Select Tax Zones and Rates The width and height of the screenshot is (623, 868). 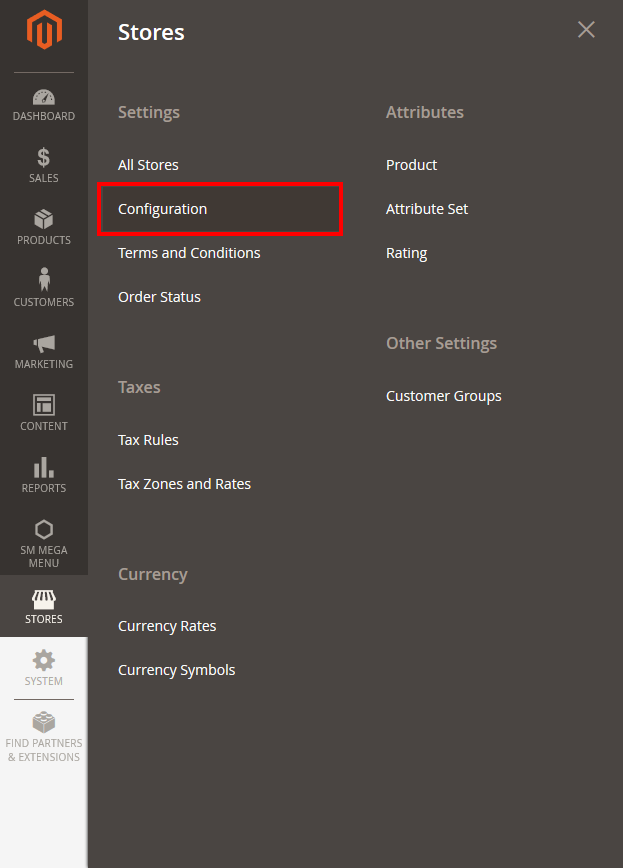(x=184, y=484)
